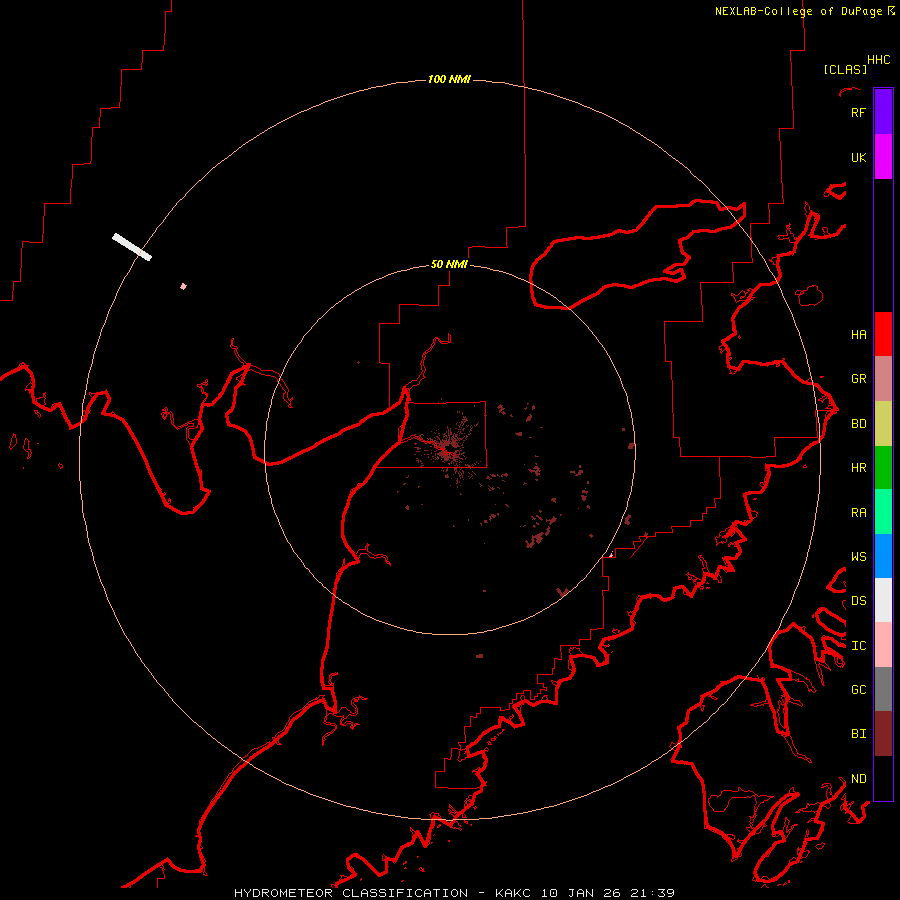900x900 pixels.
Task: Click the UK magenta legend swatch
Action: tap(883, 157)
